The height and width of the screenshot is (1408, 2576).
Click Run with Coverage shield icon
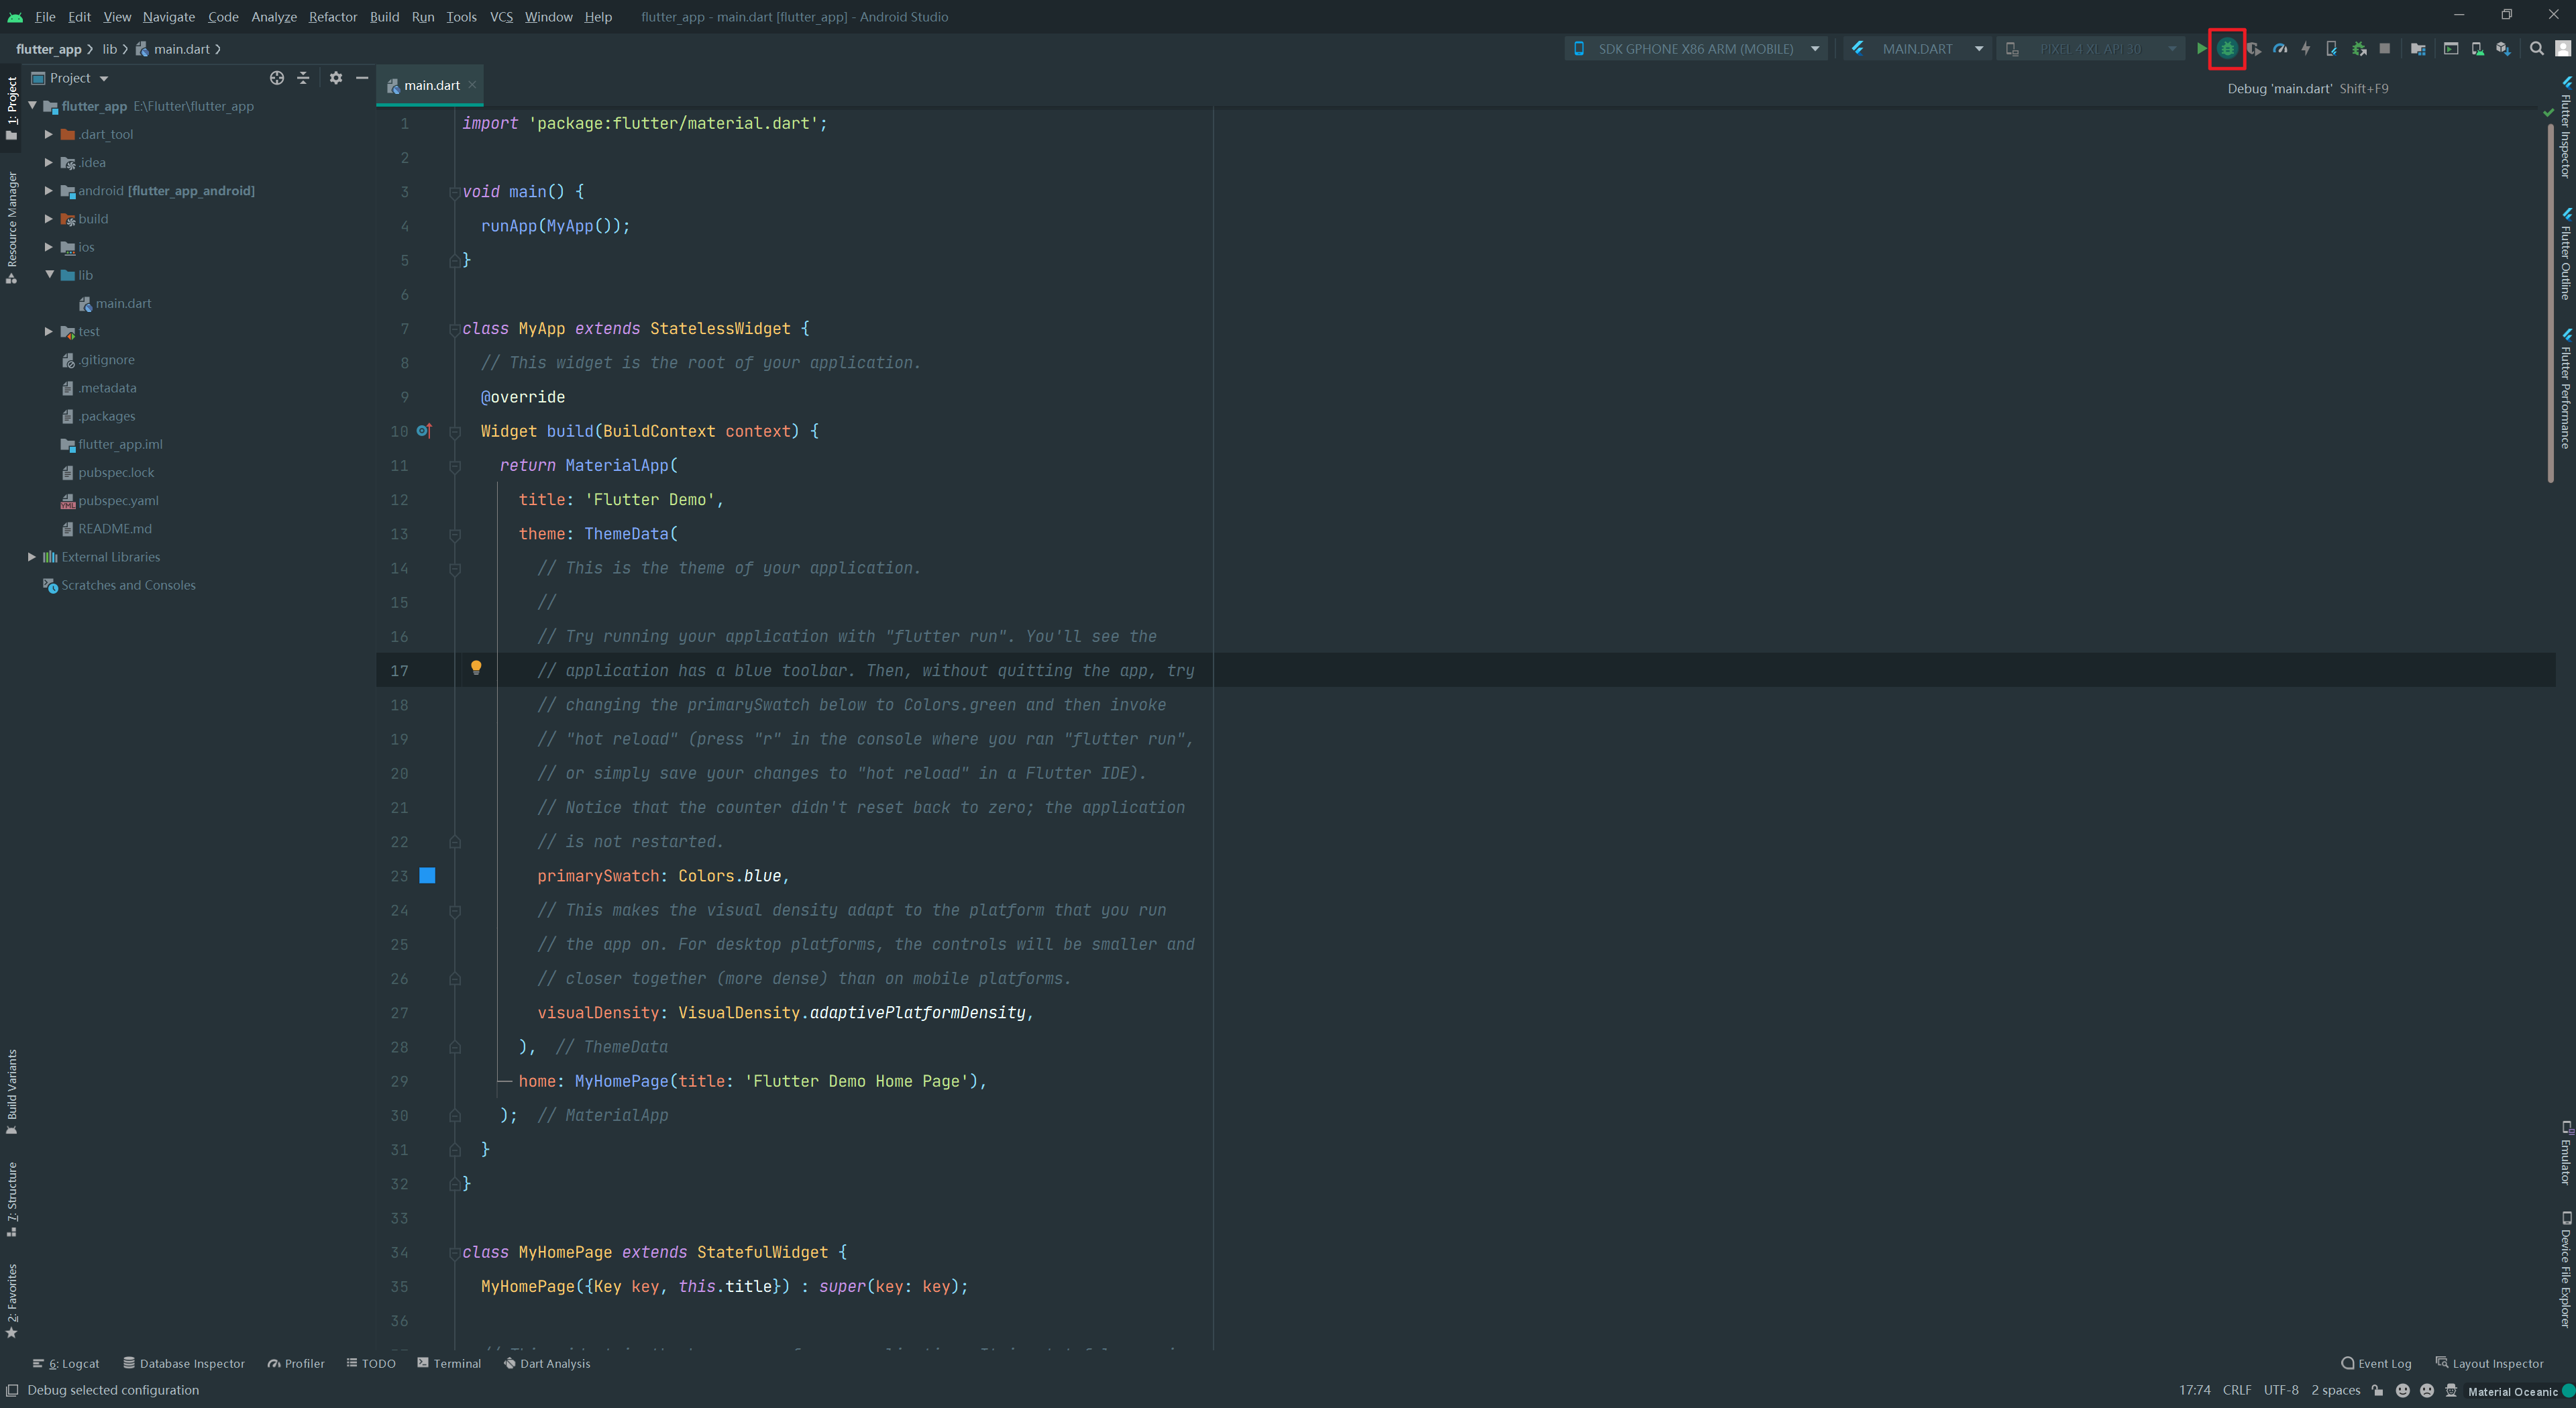coord(2253,48)
